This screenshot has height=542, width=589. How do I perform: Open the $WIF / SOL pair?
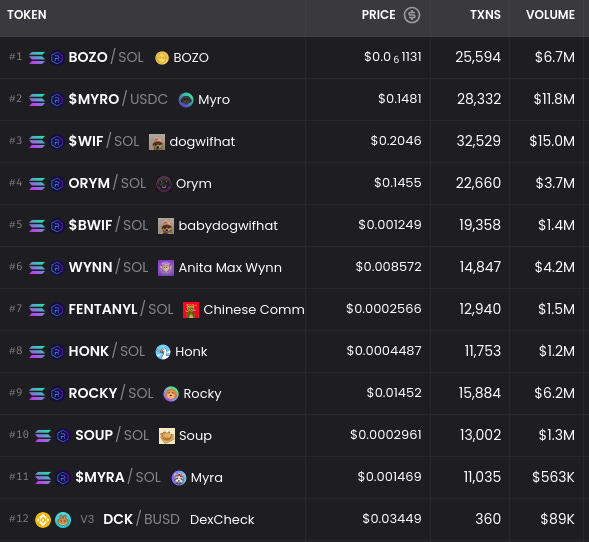[x=104, y=142]
